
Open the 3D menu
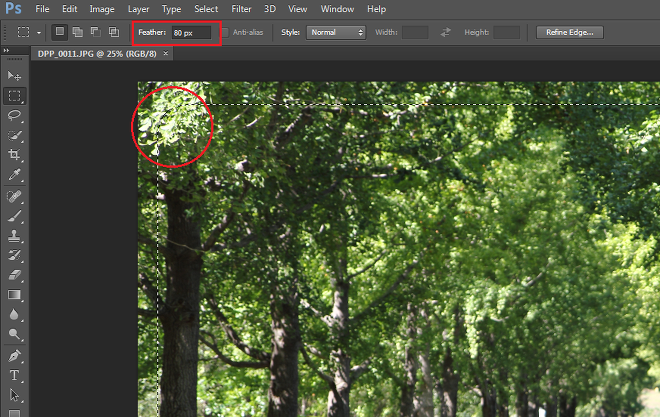[x=270, y=9]
